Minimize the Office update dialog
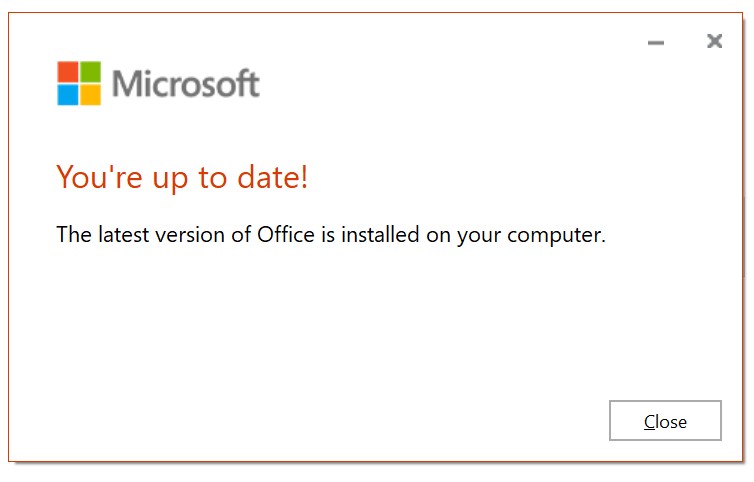This screenshot has width=754, height=482. [x=656, y=42]
